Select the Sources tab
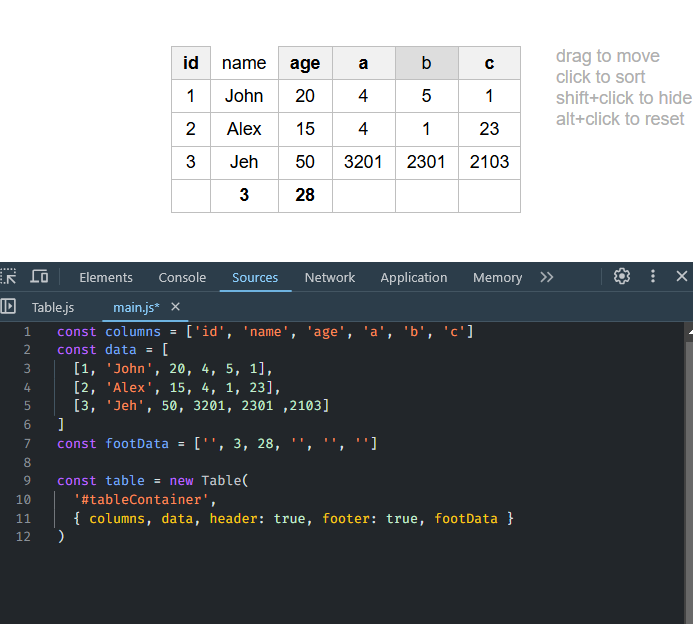 [255, 277]
